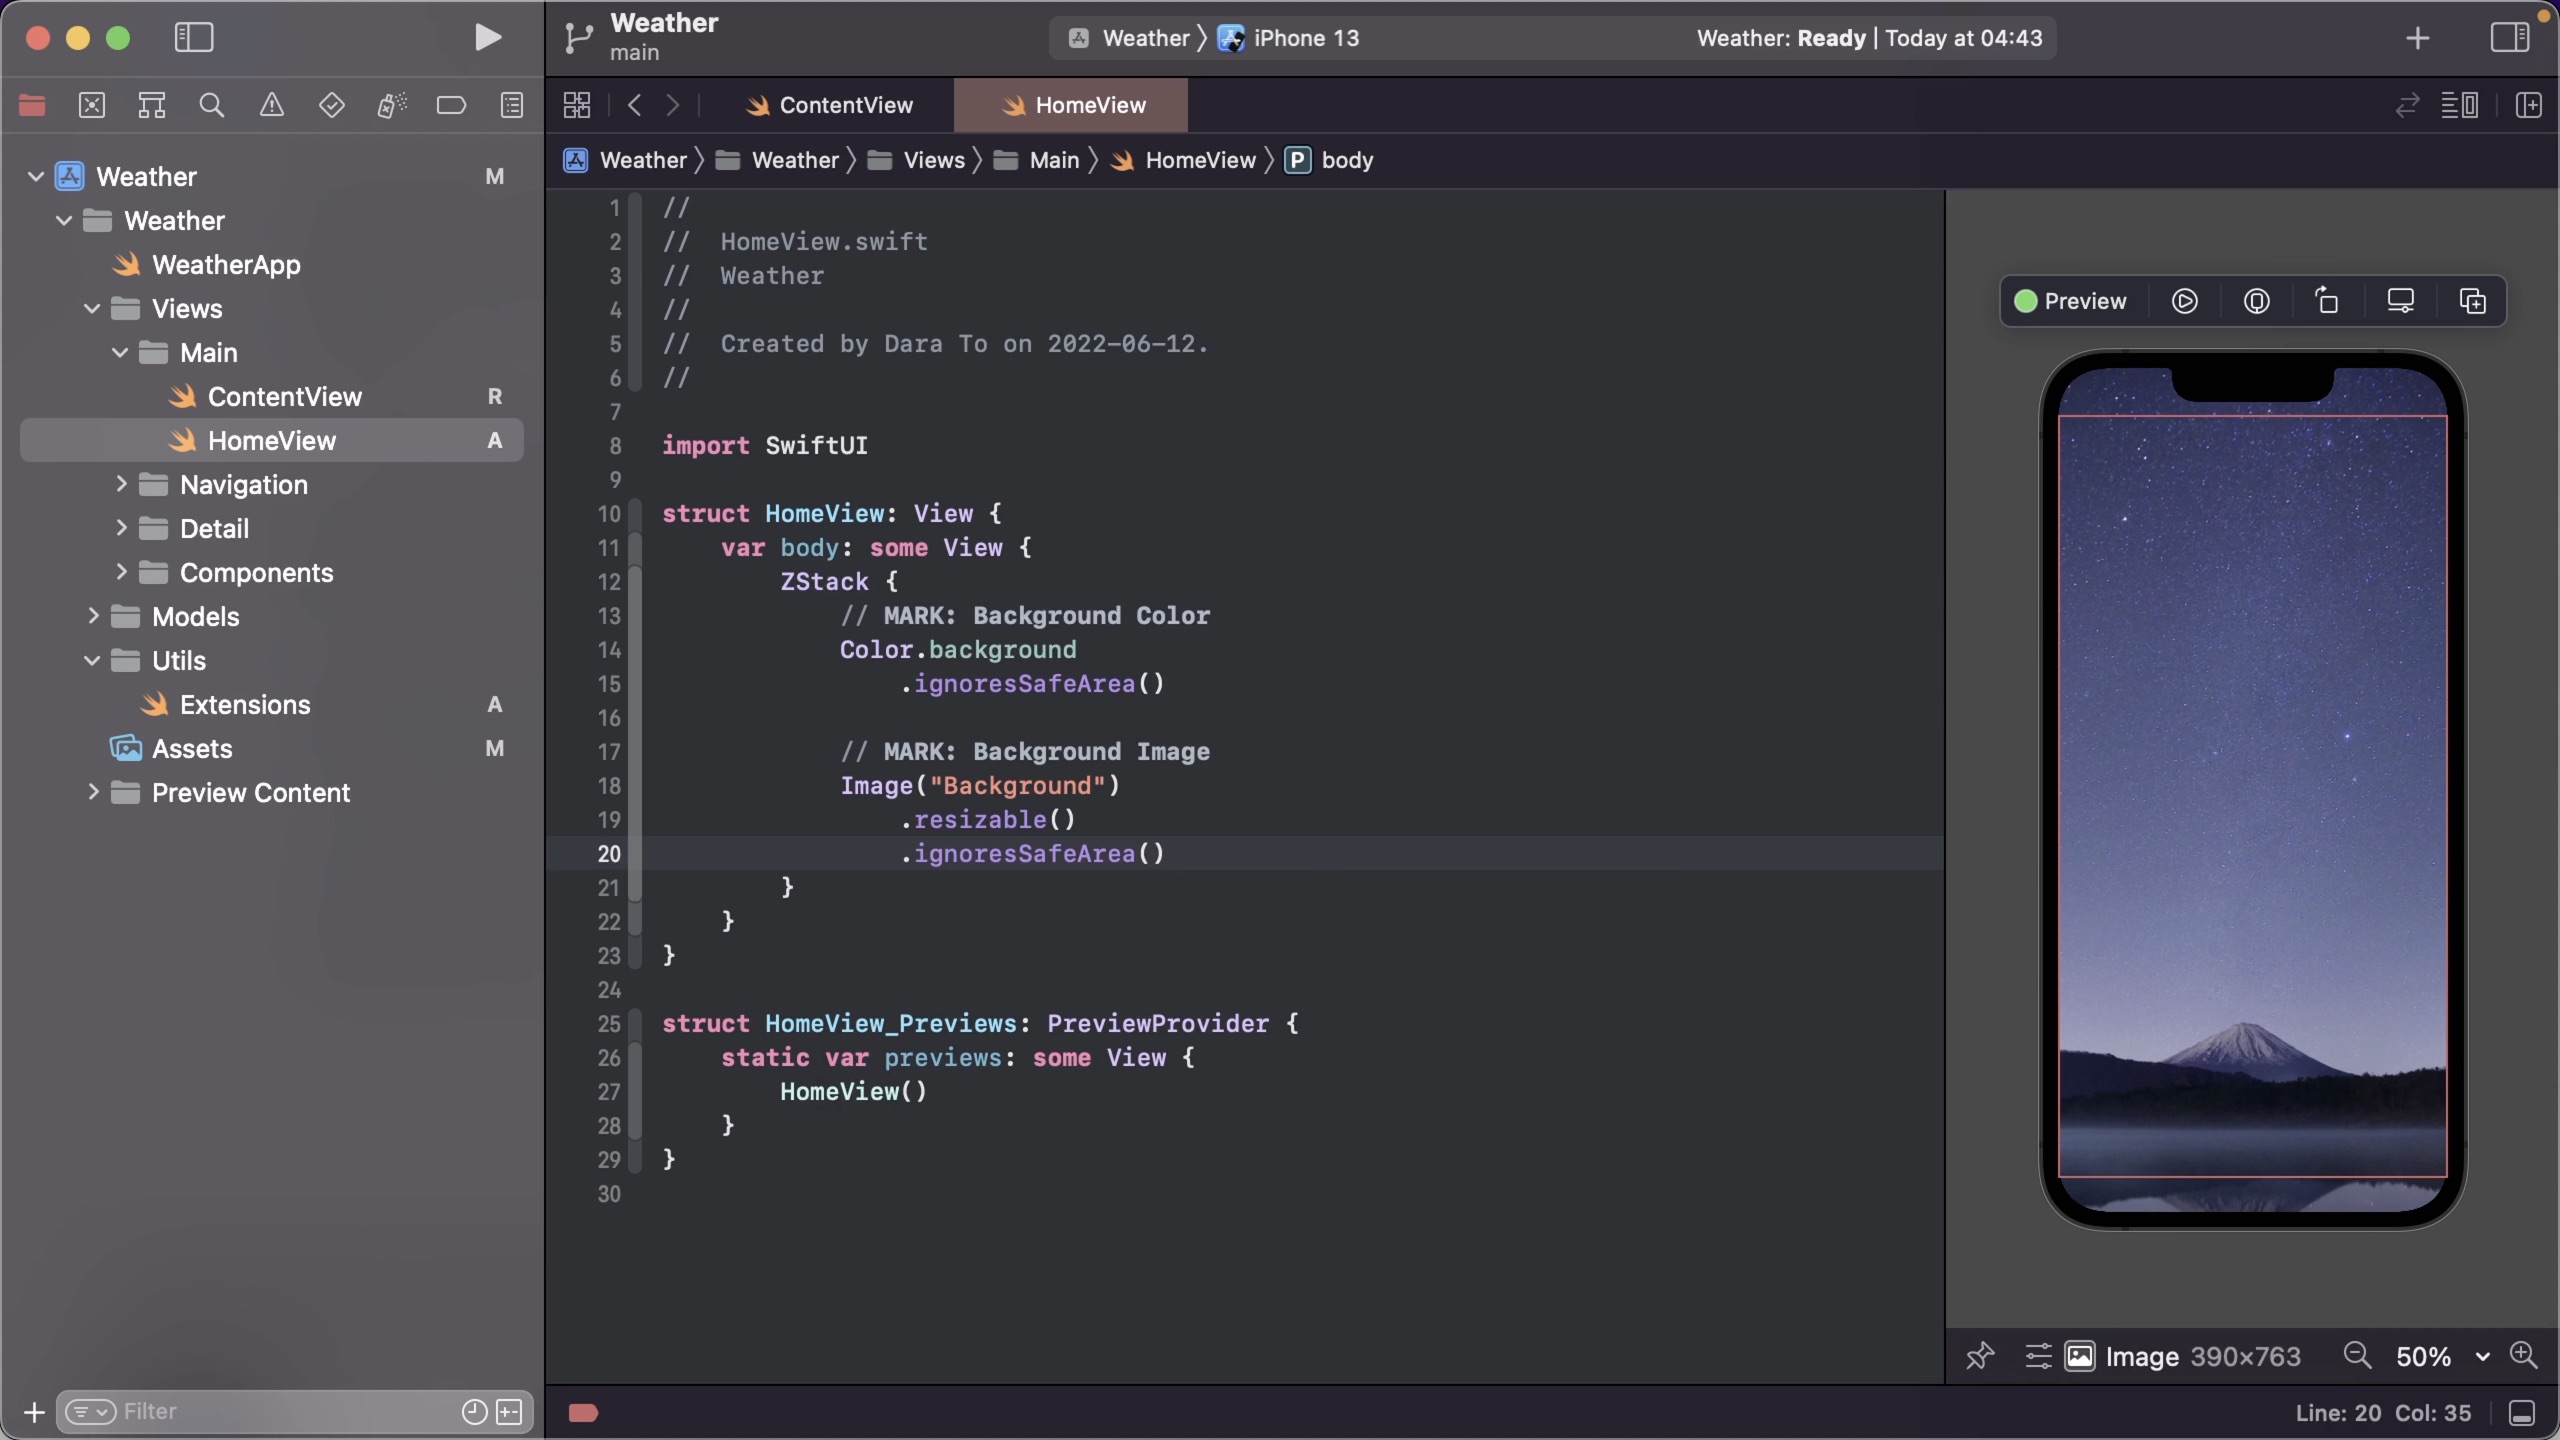Image resolution: width=2560 pixels, height=1440 pixels.
Task: Pin the preview with pin icon
Action: coord(1979,1356)
